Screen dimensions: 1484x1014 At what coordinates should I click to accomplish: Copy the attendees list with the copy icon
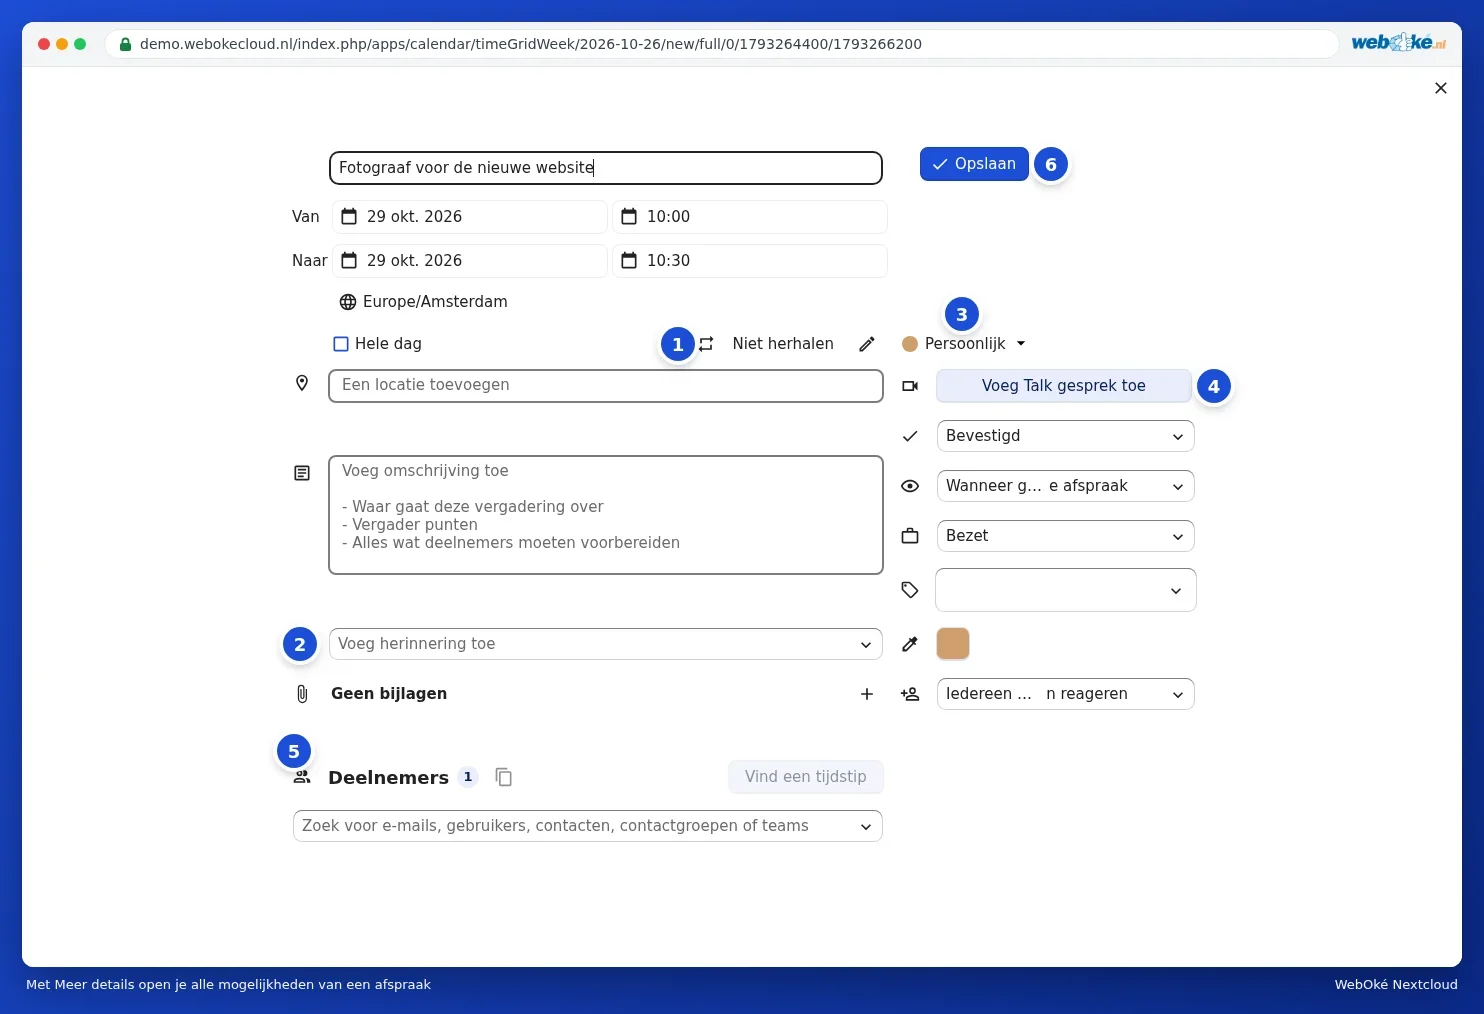(x=504, y=777)
